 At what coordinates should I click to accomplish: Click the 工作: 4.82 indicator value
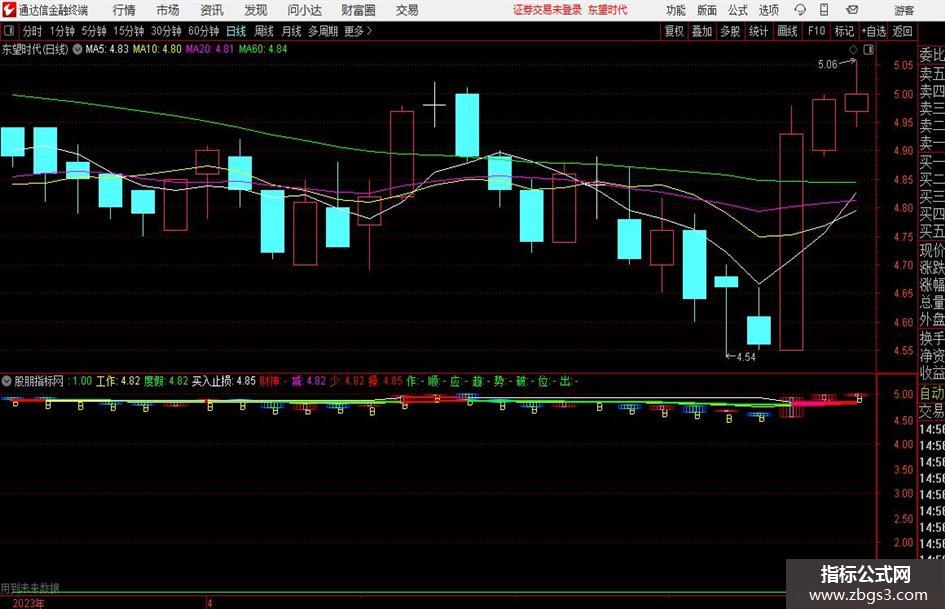click(x=118, y=381)
